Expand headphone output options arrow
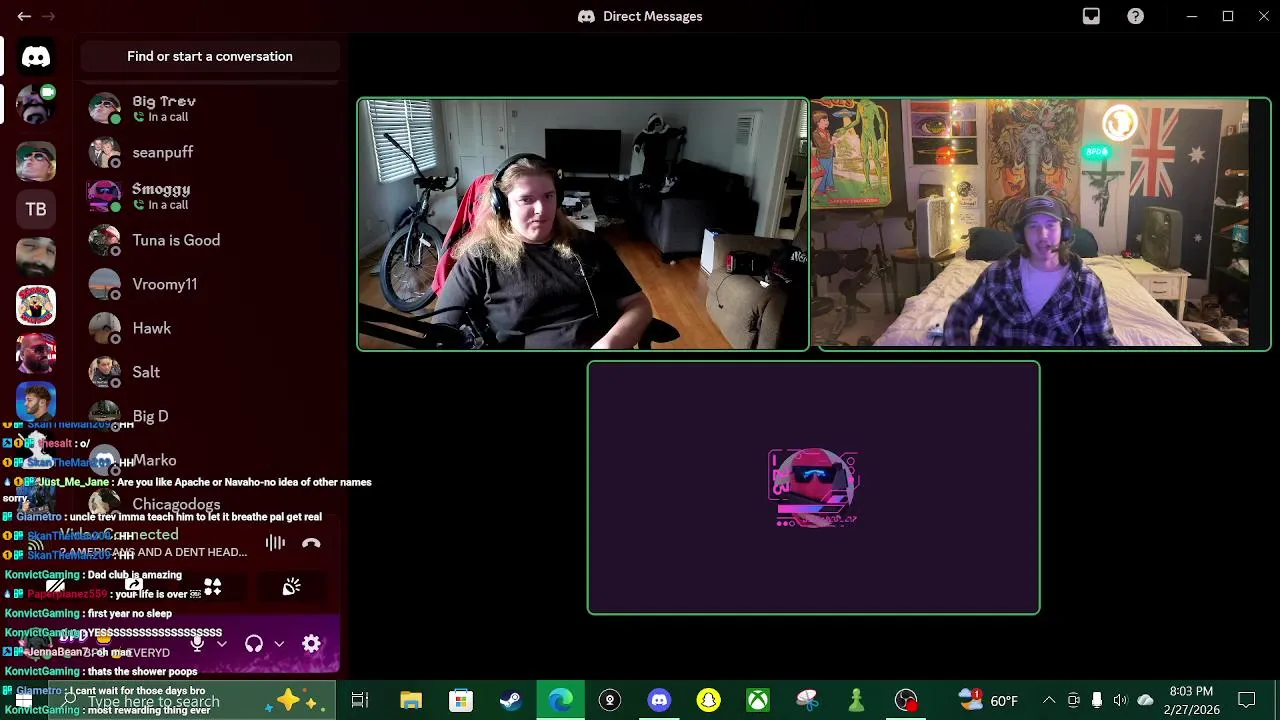This screenshot has width=1280, height=720. coord(279,644)
